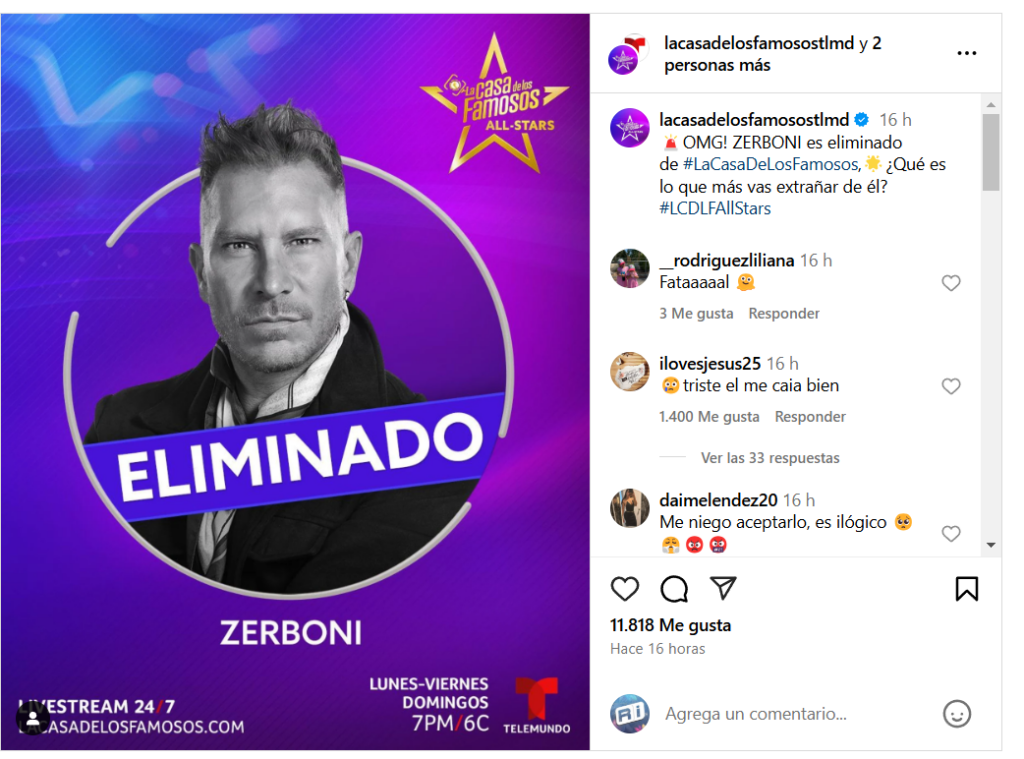
Task: Click scrollbar up arrow in comments
Action: pyautogui.click(x=991, y=105)
